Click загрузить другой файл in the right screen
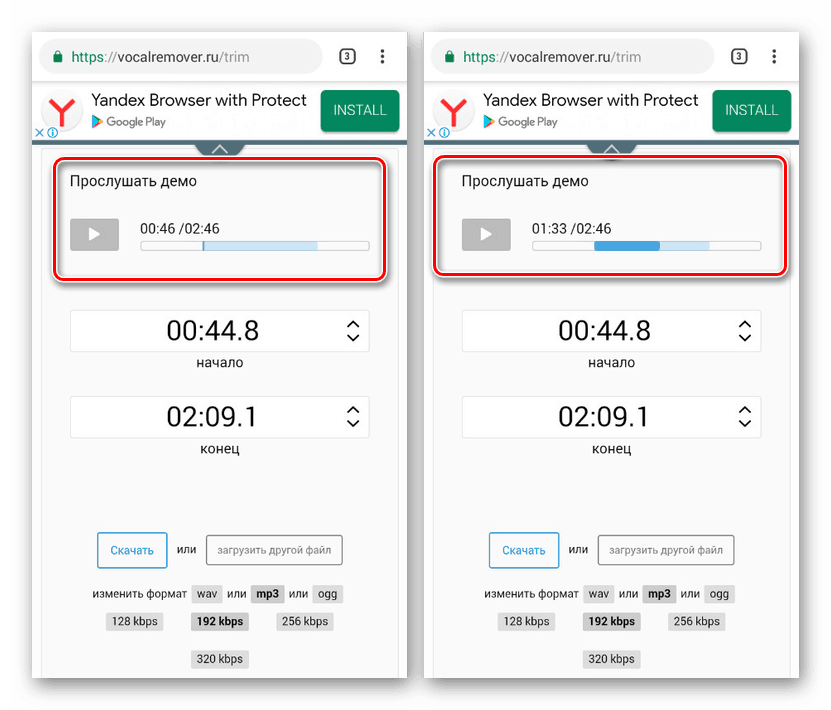 [x=666, y=551]
